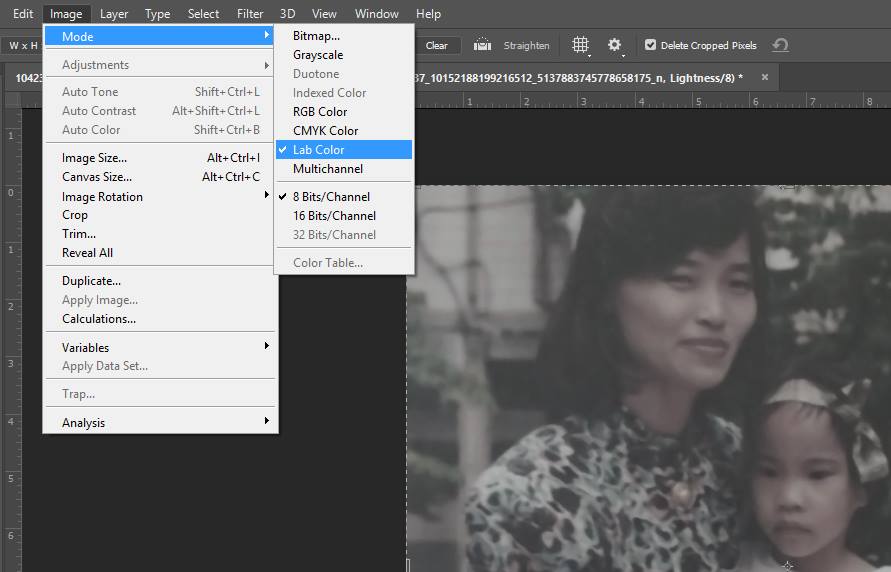The height and width of the screenshot is (572, 891).
Task: Toggle the Delete Cropped Pixels checkbox
Action: (651, 45)
